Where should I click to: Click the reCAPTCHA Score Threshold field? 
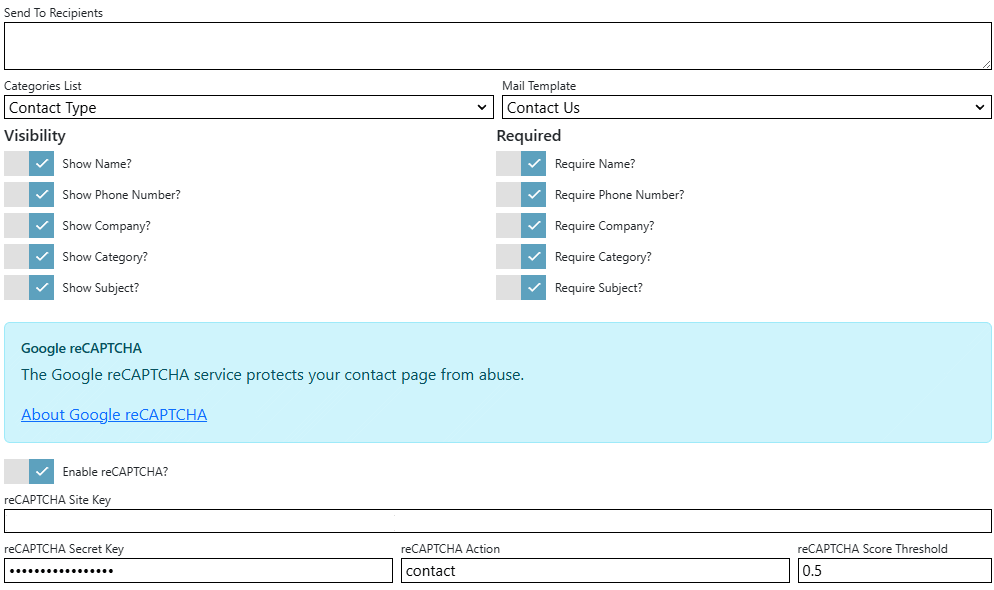coord(894,571)
